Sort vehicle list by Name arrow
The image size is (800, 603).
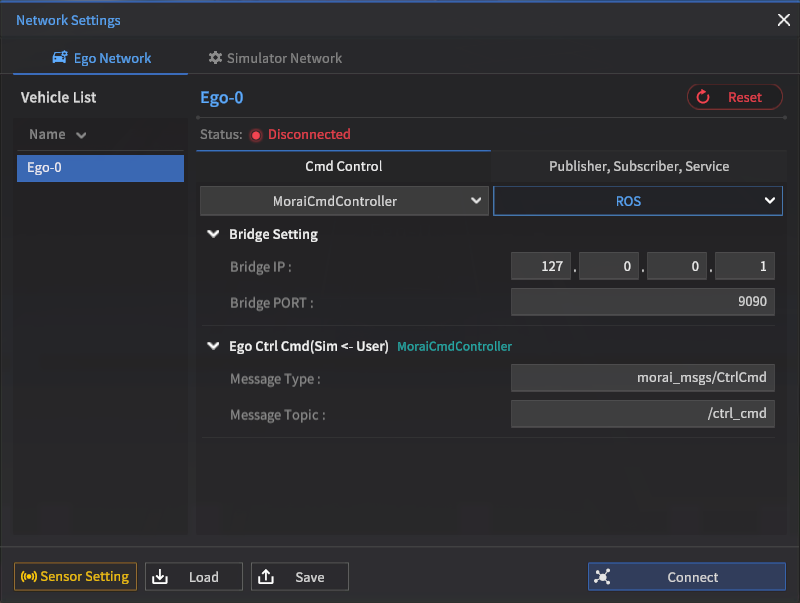[x=81, y=135]
